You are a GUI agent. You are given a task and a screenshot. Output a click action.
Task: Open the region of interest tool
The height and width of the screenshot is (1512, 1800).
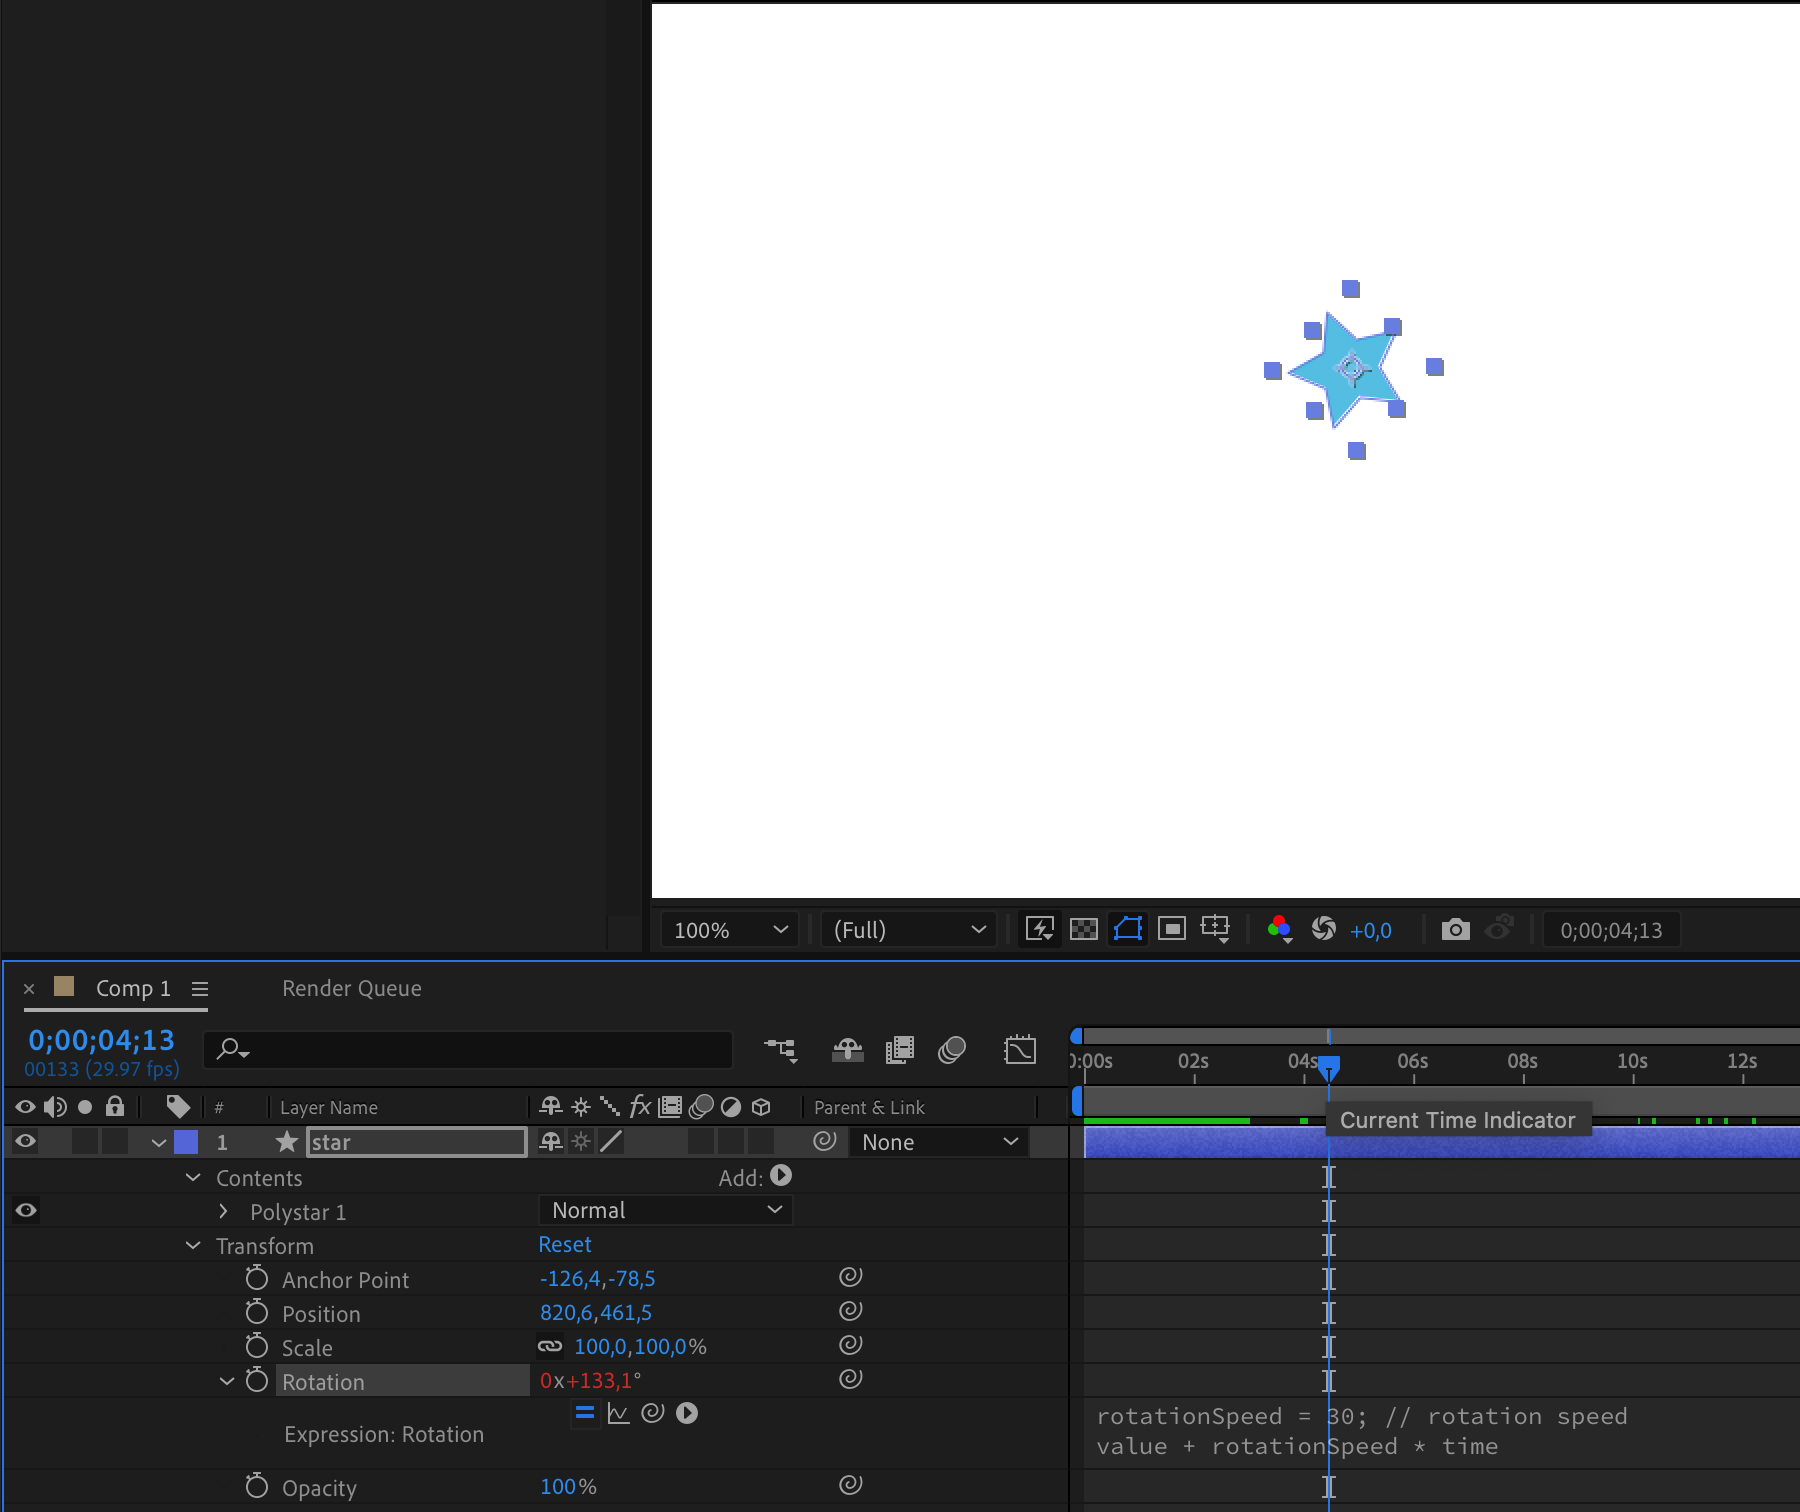pyautogui.click(x=1171, y=930)
